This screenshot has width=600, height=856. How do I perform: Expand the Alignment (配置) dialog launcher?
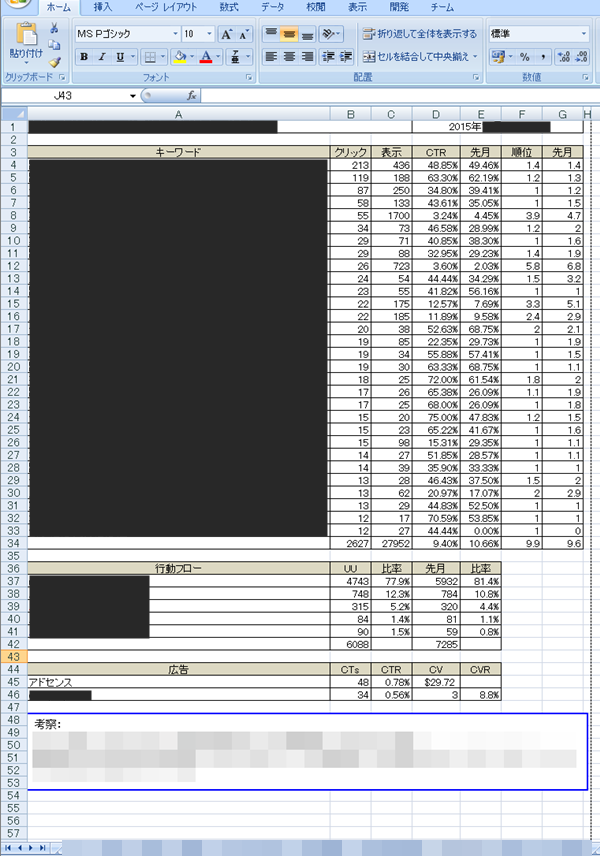pyautogui.click(x=476, y=78)
